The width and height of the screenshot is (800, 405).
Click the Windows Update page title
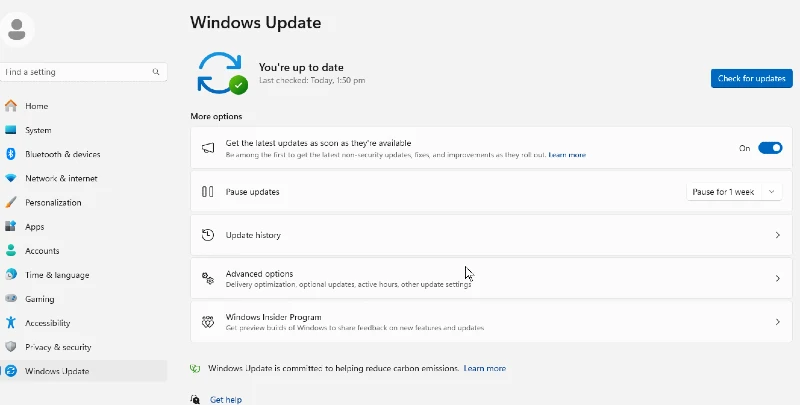point(256,22)
